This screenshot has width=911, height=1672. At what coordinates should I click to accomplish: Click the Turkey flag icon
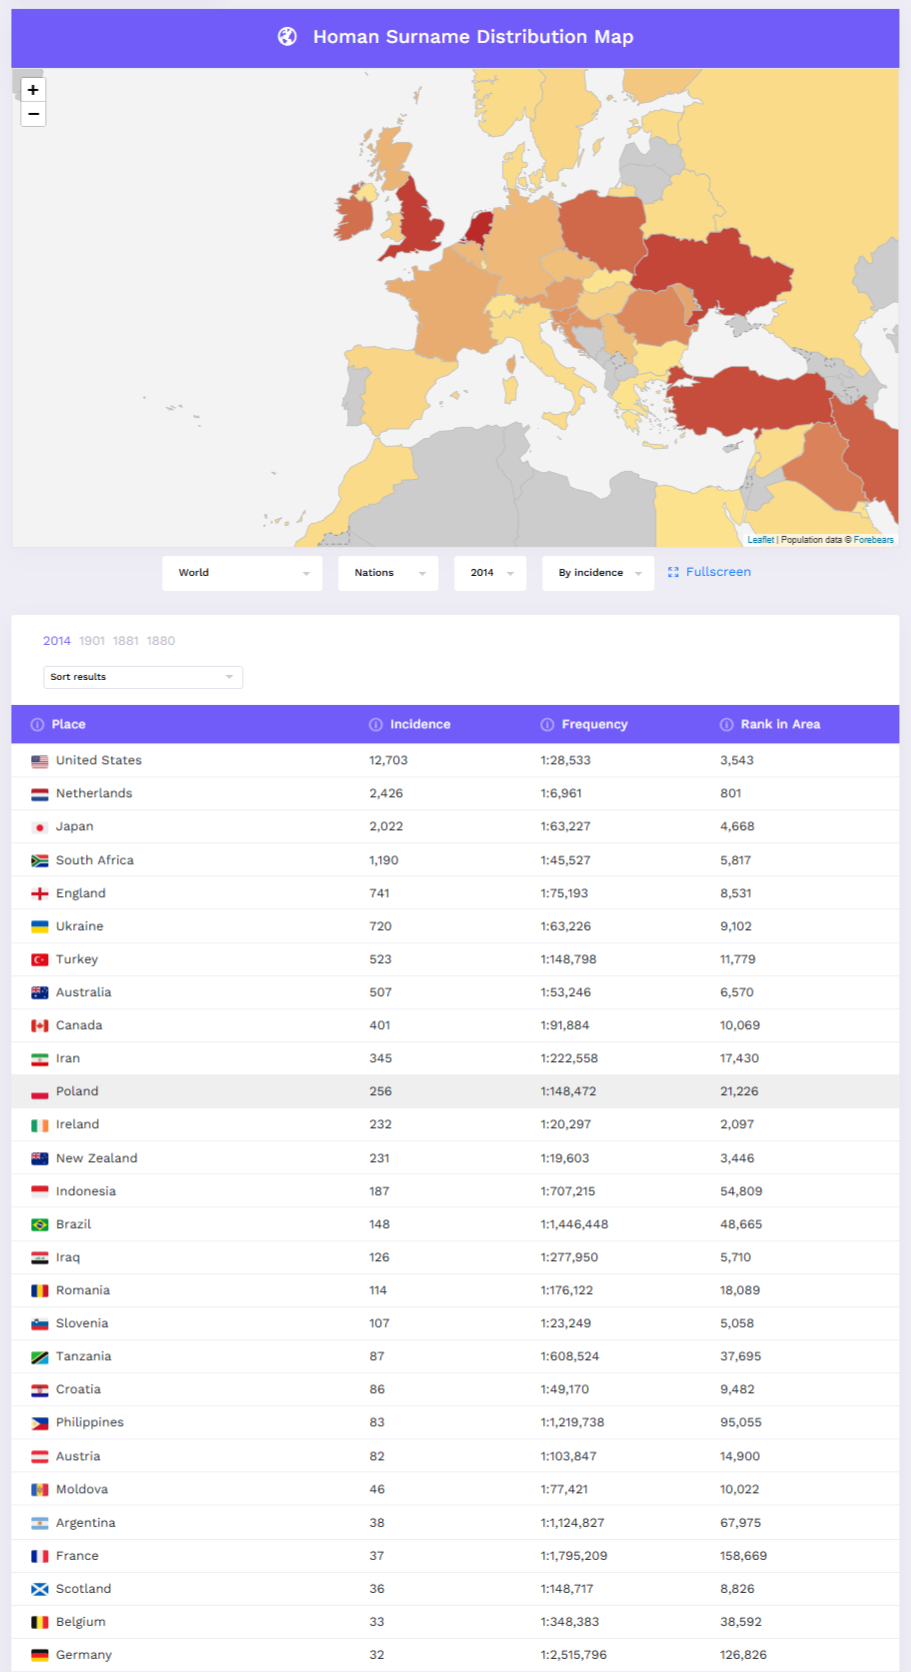click(x=40, y=959)
